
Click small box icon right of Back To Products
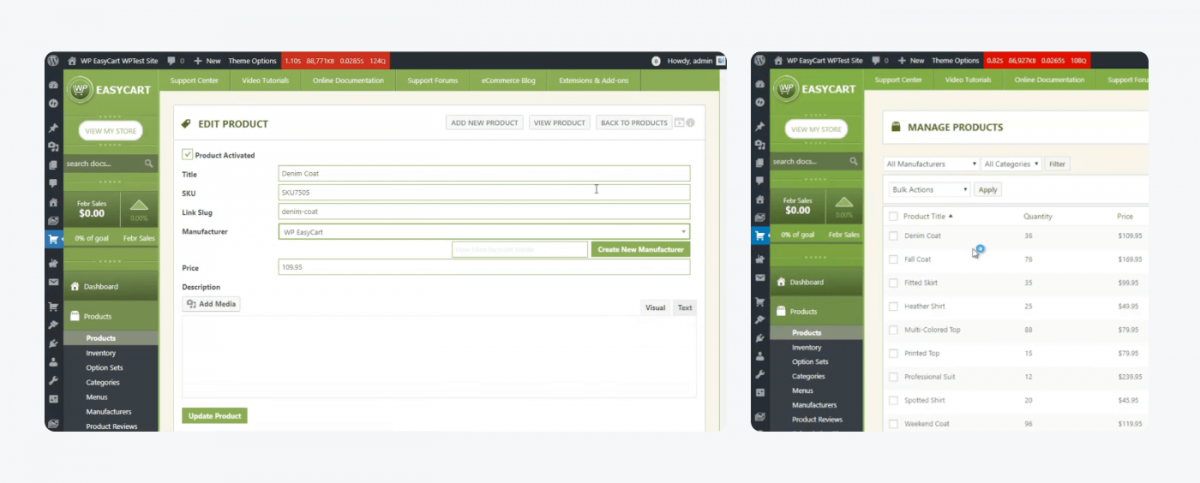pos(679,123)
